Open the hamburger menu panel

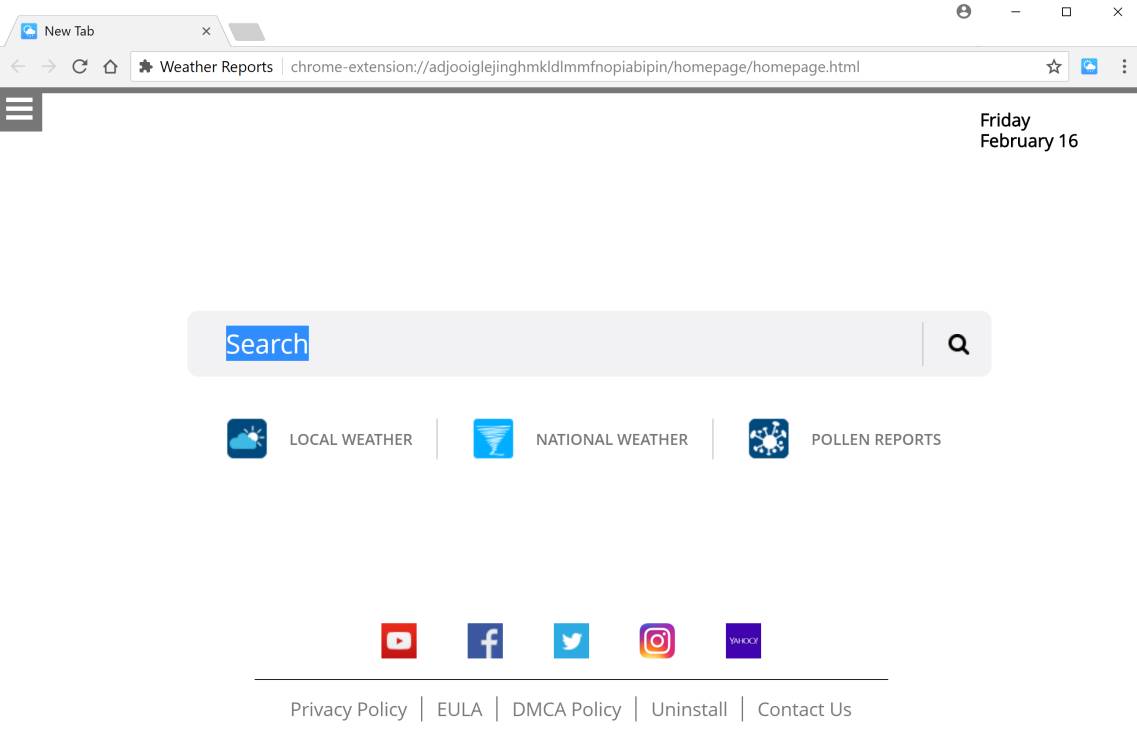20,110
